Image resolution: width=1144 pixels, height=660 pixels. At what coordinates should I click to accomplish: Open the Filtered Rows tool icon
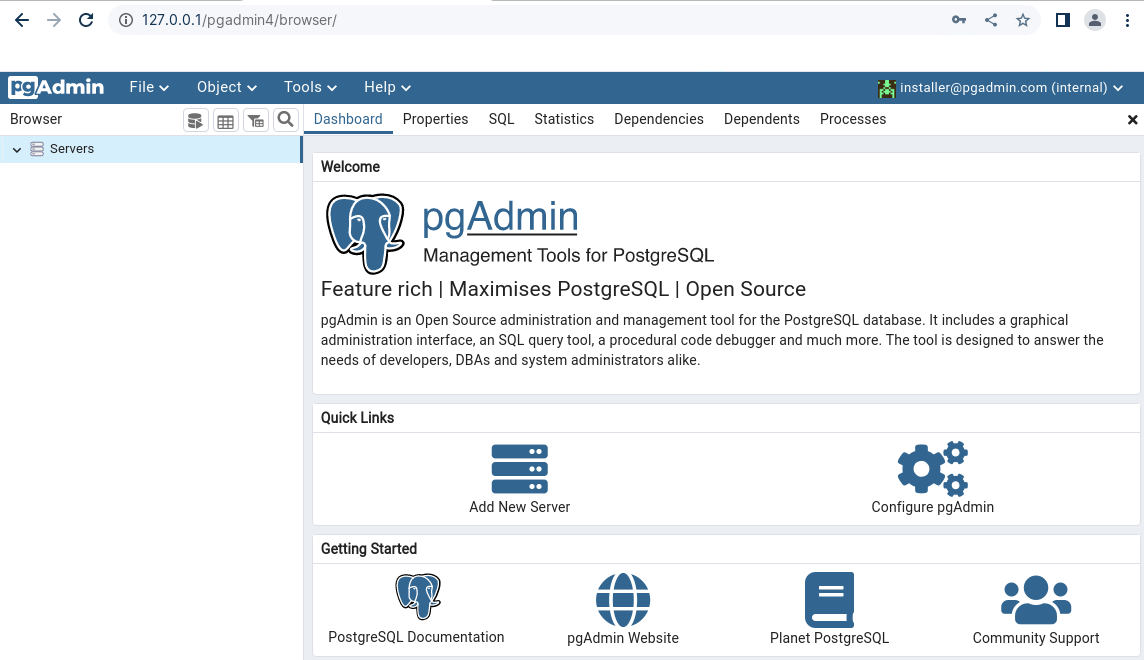click(x=256, y=120)
